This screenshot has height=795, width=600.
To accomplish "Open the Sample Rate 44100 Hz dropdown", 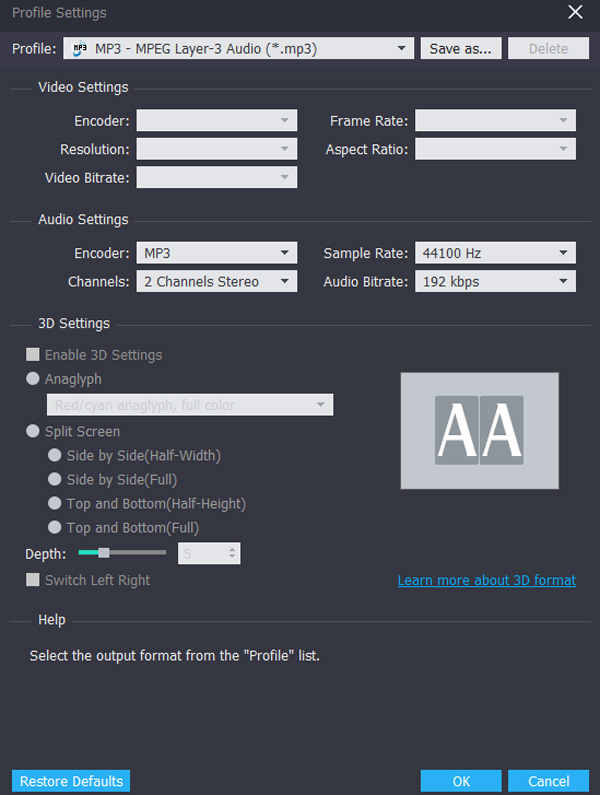I will click(x=564, y=254).
